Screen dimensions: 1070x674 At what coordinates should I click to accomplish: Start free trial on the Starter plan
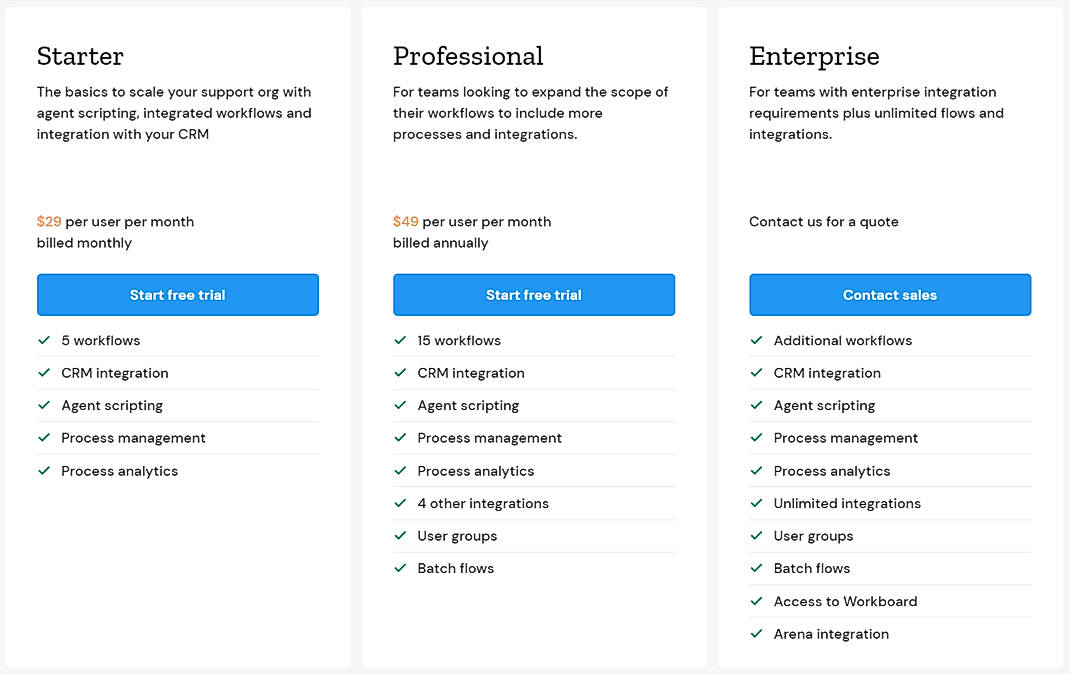coord(177,294)
